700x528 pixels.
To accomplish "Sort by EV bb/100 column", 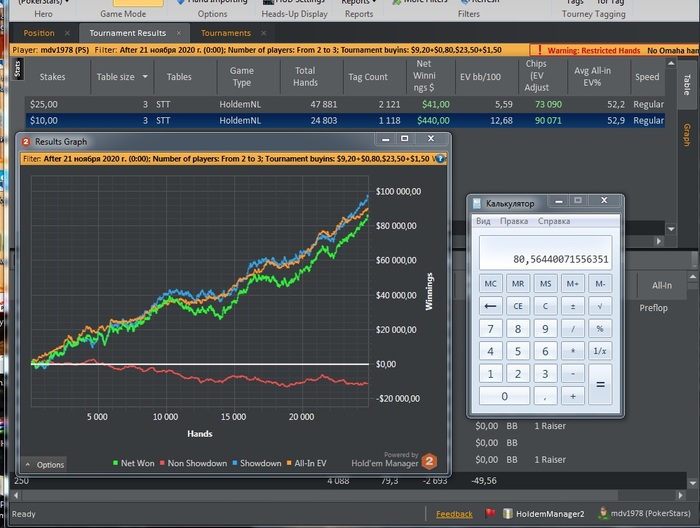I will coord(480,77).
